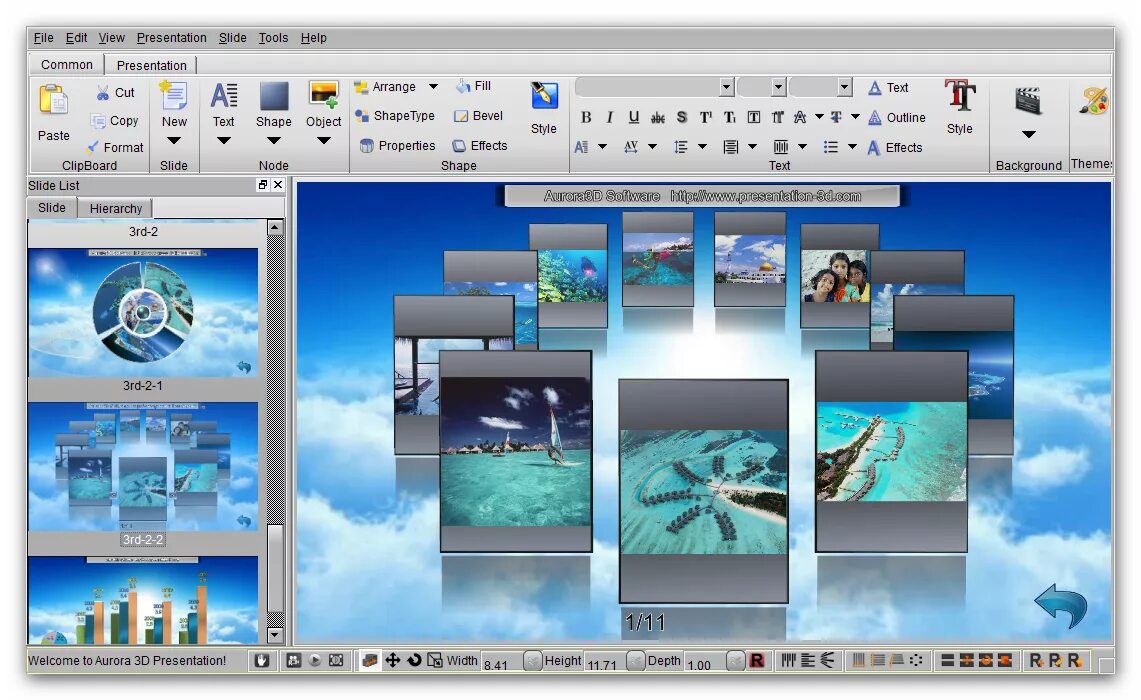Click the shape Properties button
This screenshot has width=1141, height=700.
tap(398, 146)
